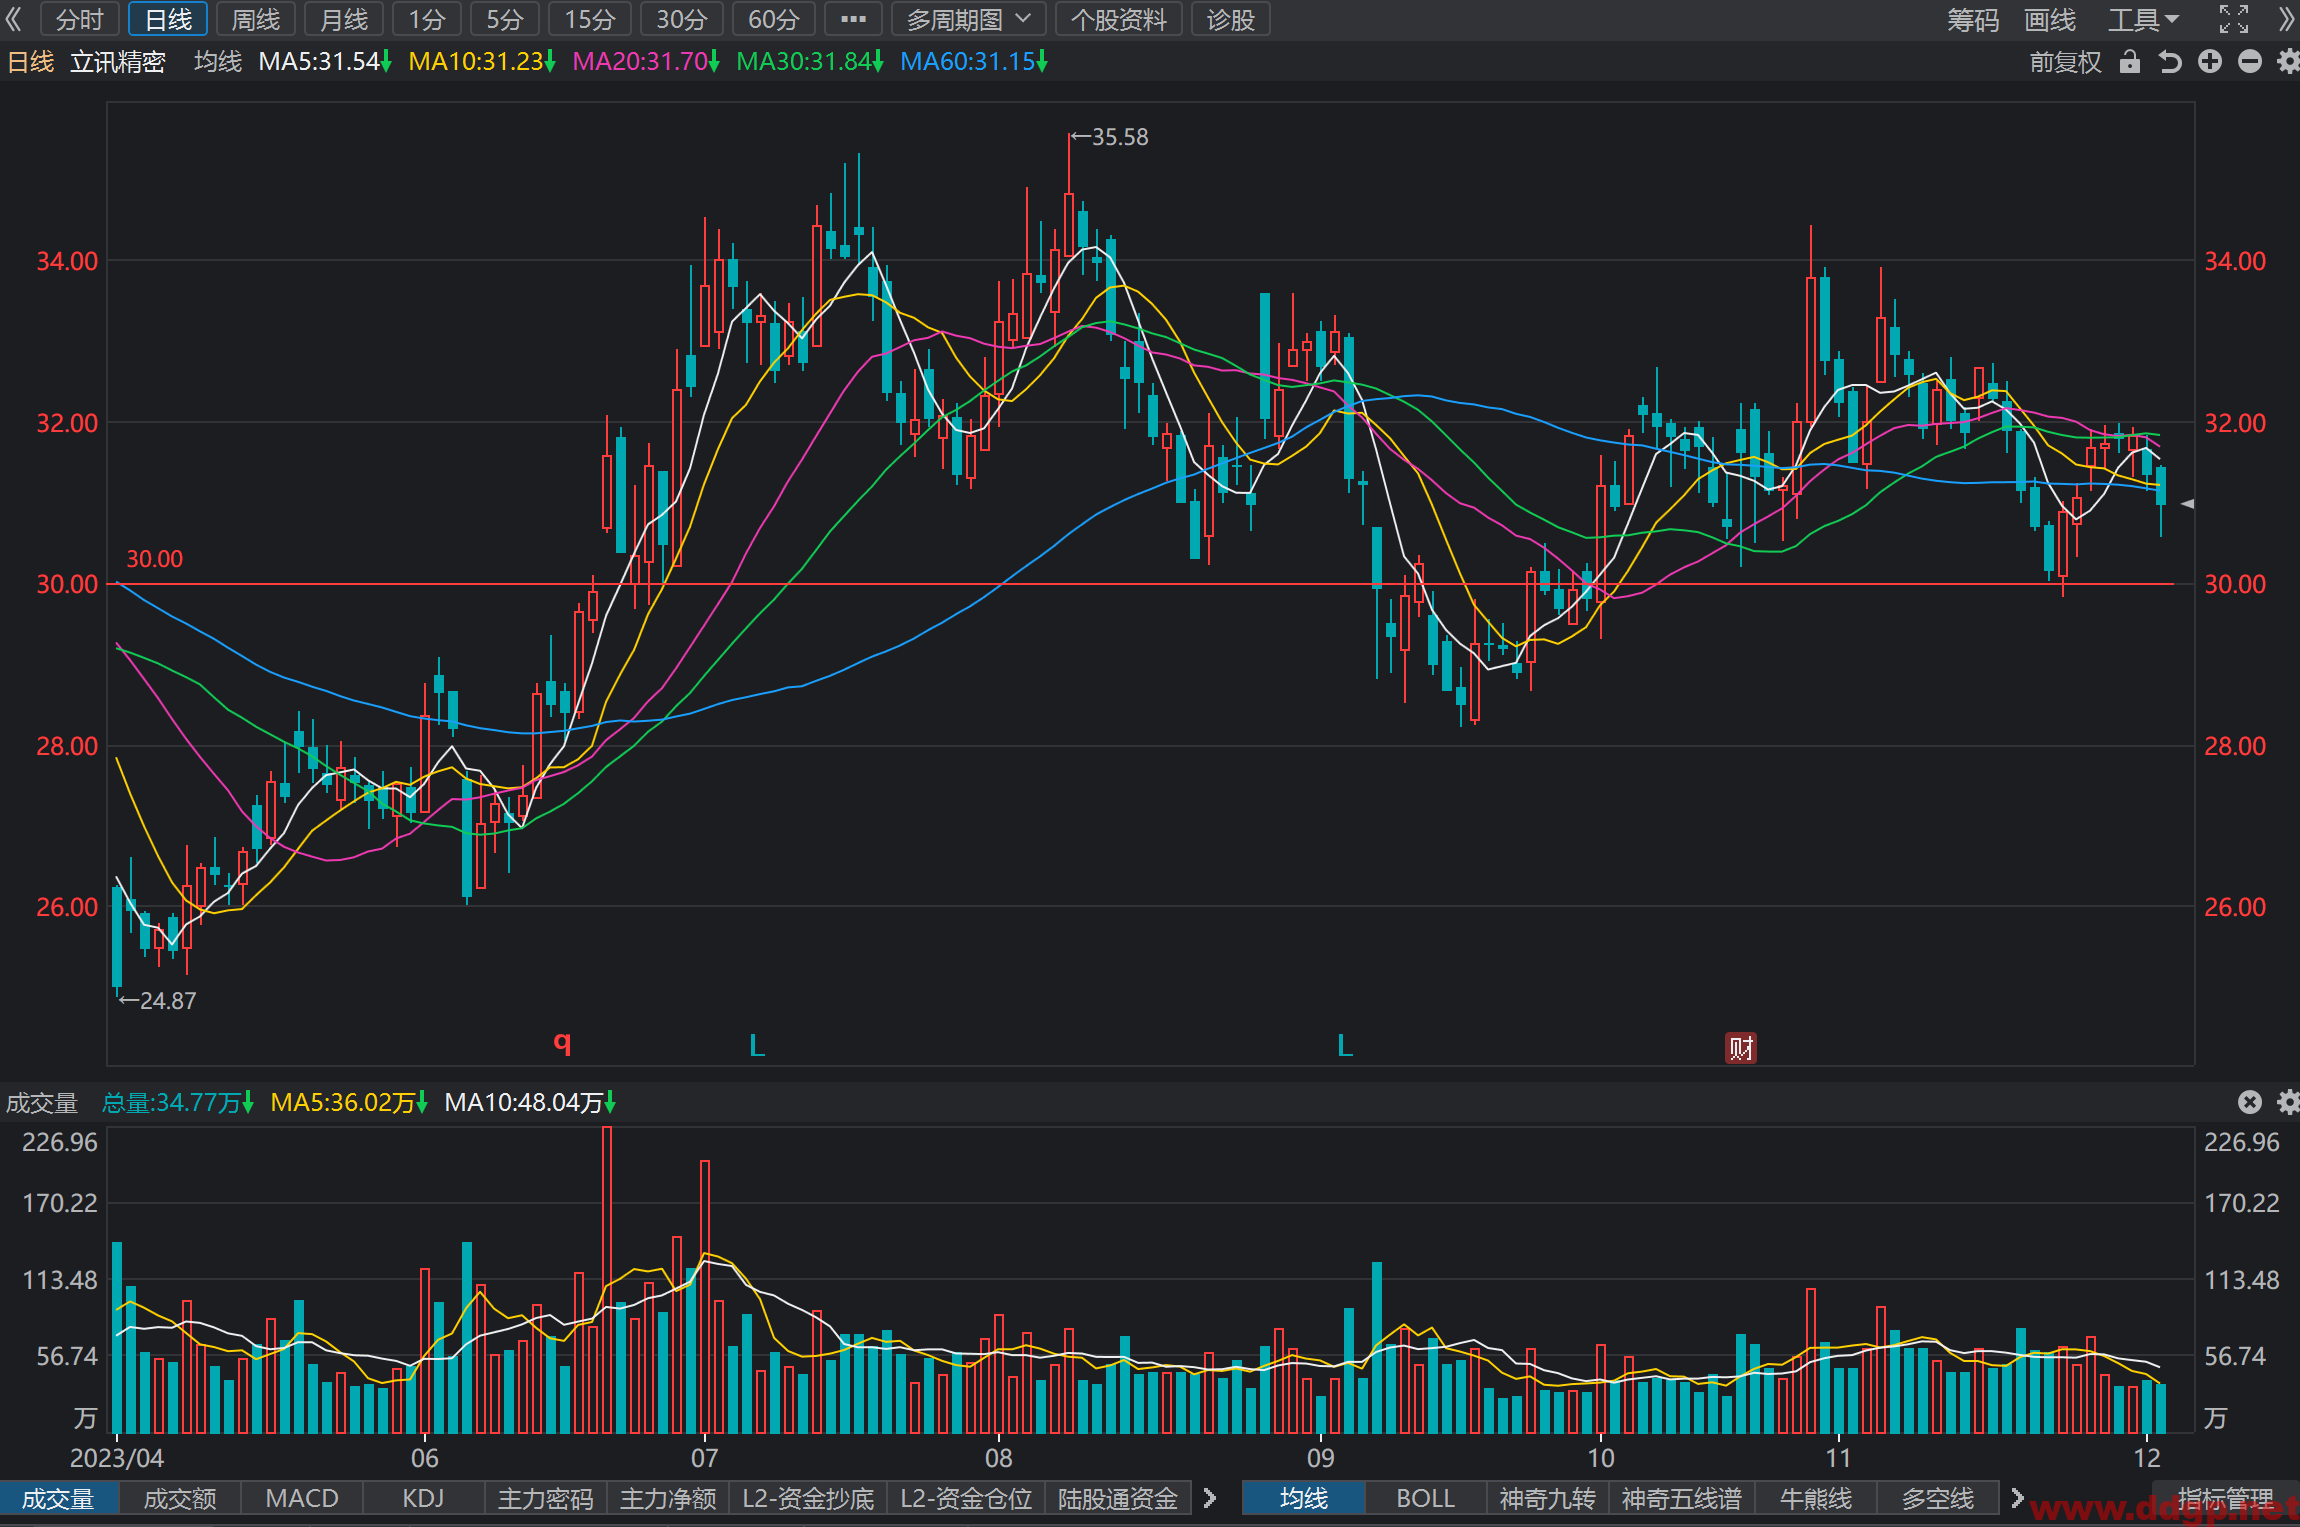This screenshot has height=1527, width=2300.
Task: Toggle 前复权 price adjustment mode
Action: 2065,62
